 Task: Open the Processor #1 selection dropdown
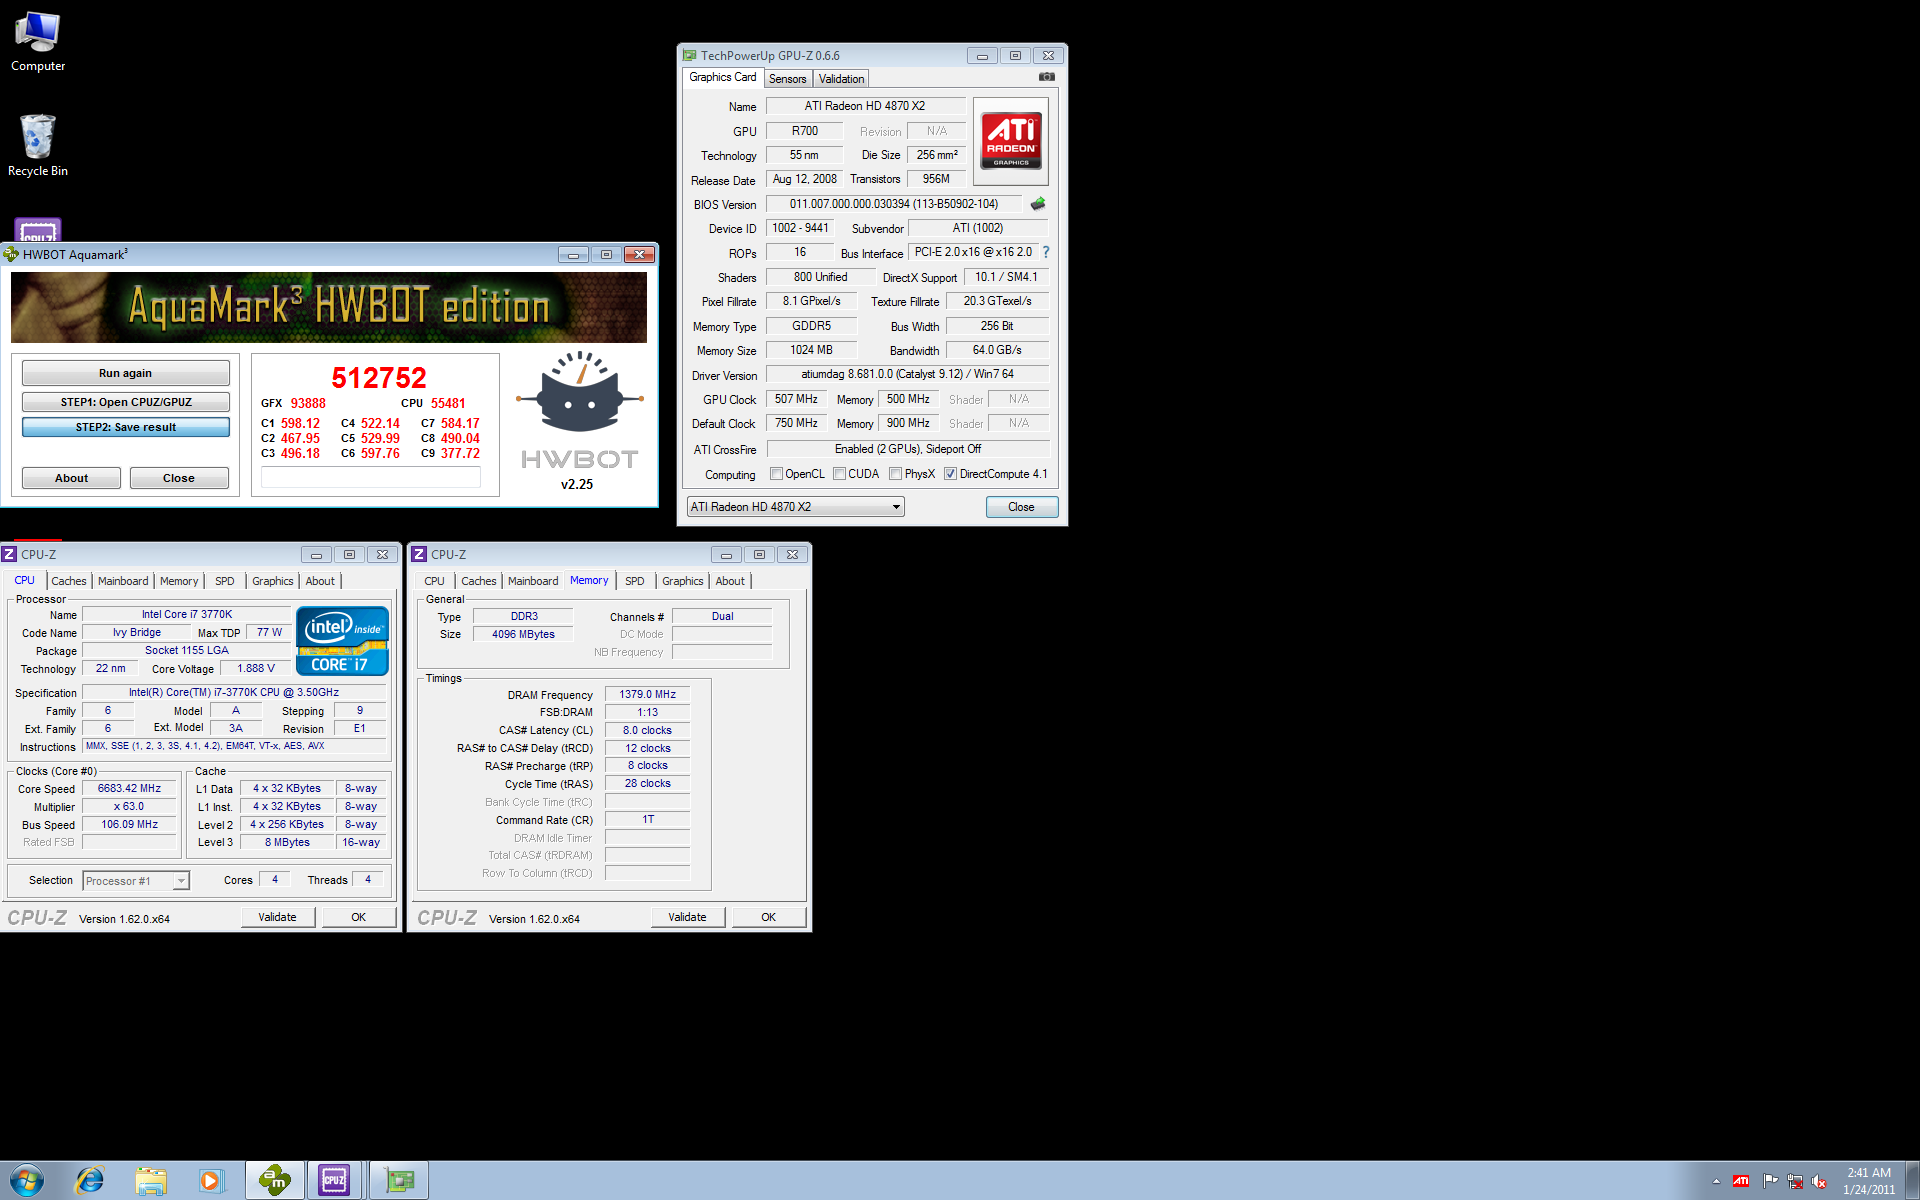pyautogui.click(x=136, y=881)
